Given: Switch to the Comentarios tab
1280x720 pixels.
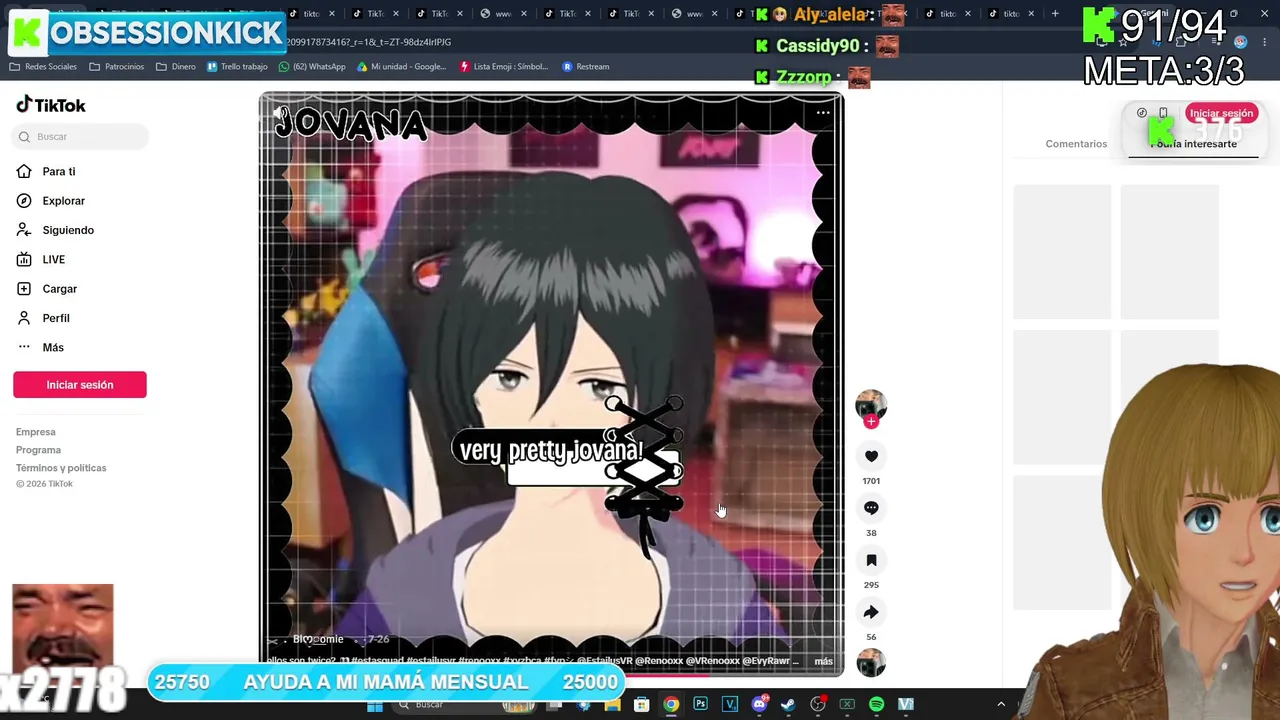Looking at the screenshot, I should tap(1076, 144).
